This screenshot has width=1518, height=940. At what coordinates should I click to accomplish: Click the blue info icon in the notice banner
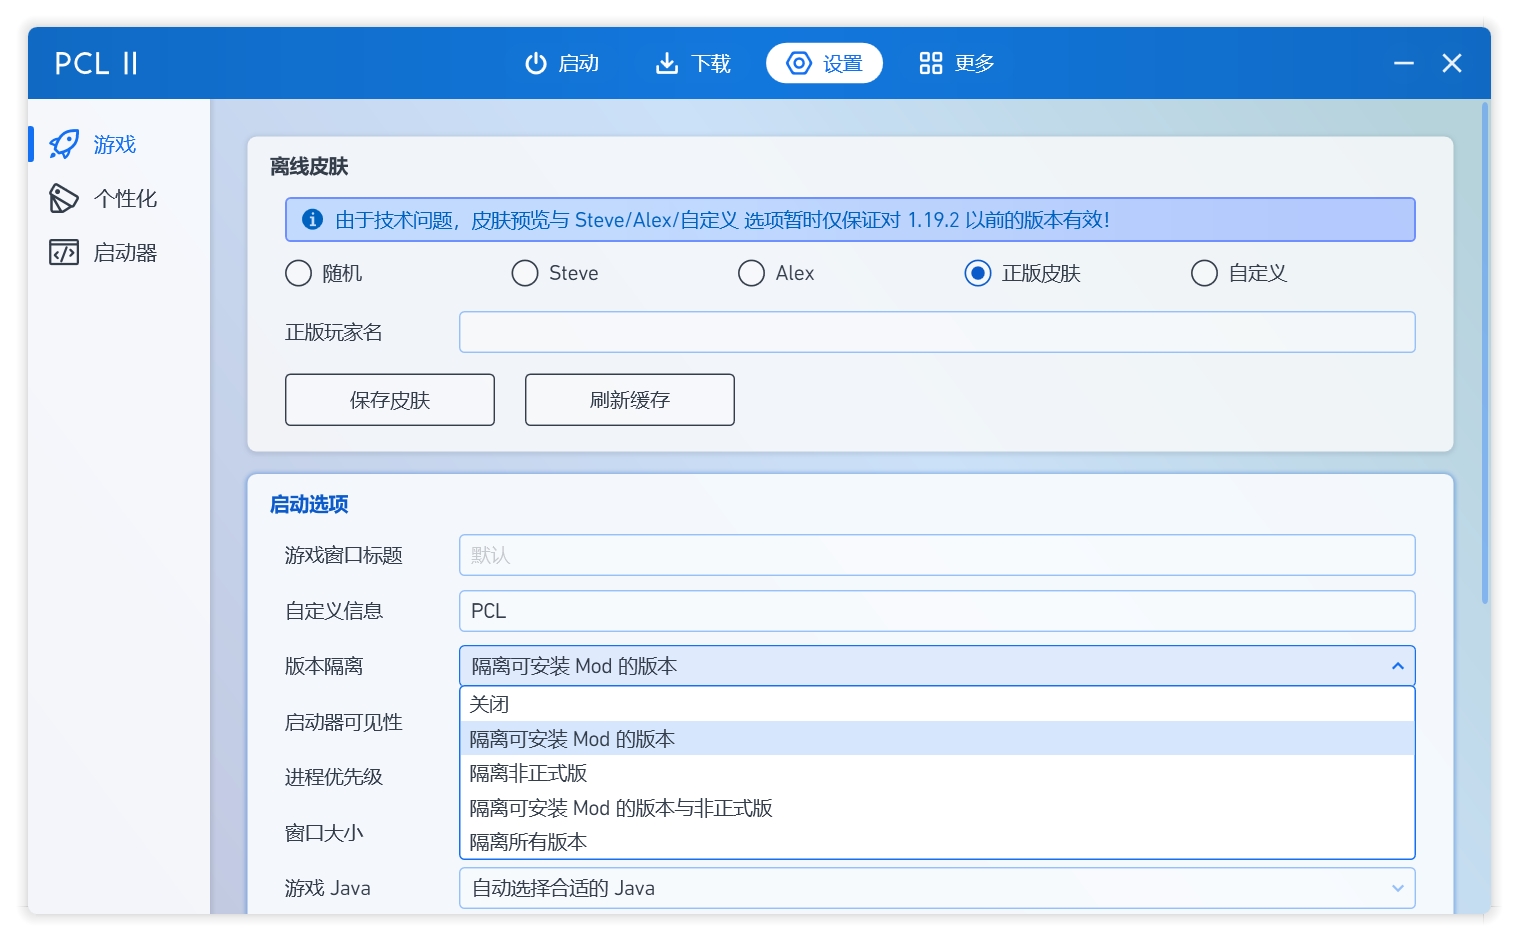(312, 219)
